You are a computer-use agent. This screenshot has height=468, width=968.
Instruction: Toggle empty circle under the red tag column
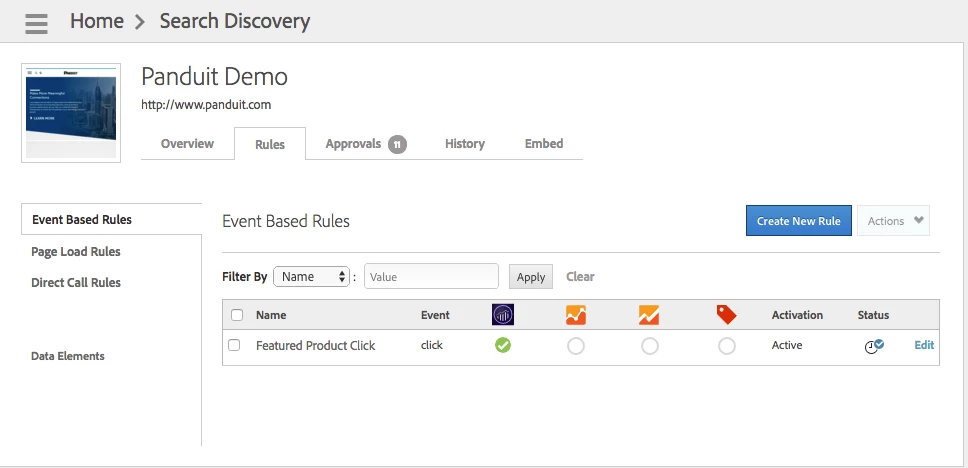tap(727, 346)
